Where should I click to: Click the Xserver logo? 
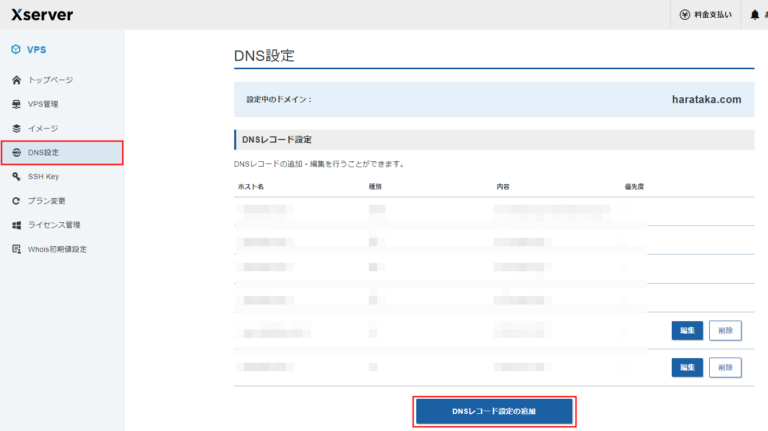42,15
